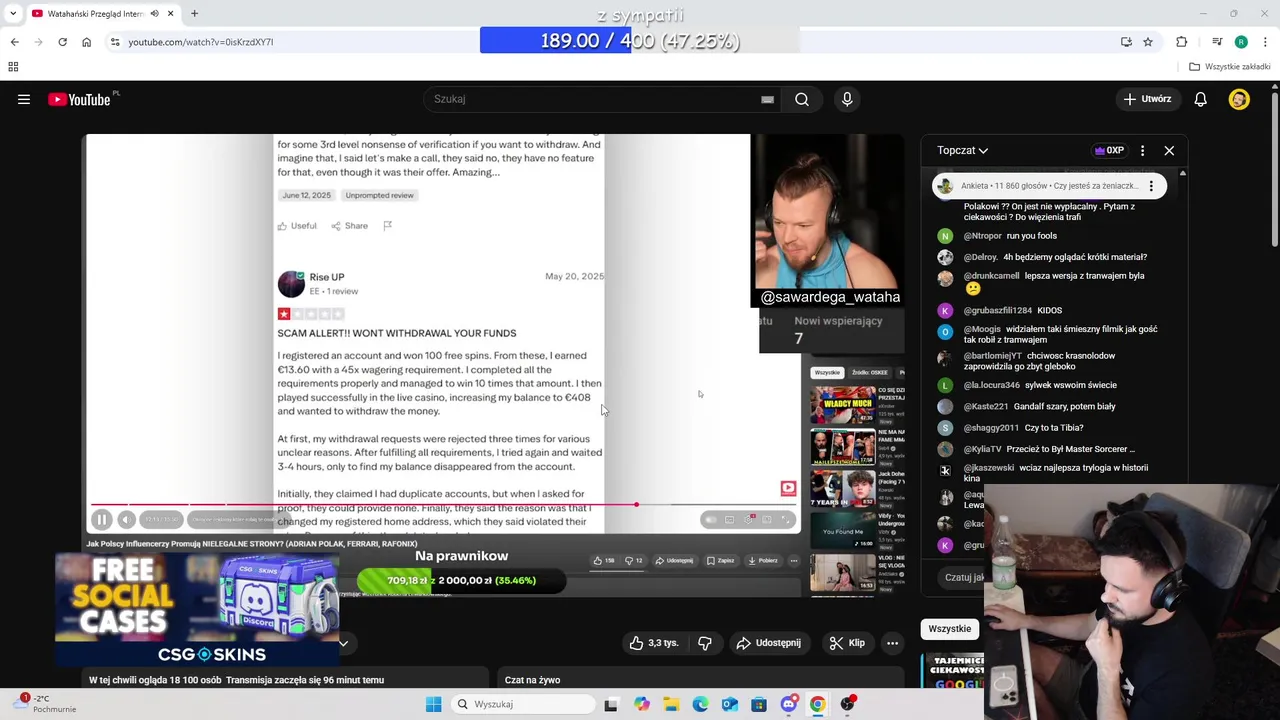Open a new browser tab
Viewport: 1280px width, 720px height.
(x=194, y=14)
